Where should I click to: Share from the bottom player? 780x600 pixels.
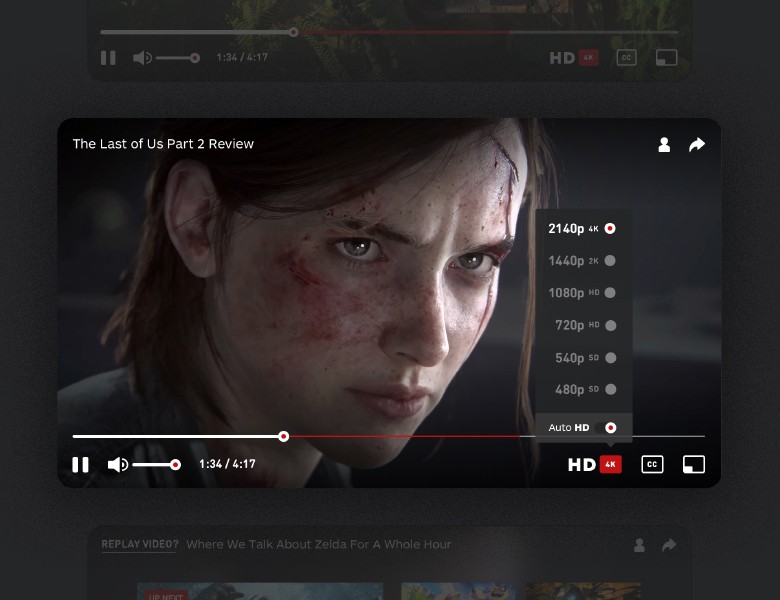coord(670,545)
